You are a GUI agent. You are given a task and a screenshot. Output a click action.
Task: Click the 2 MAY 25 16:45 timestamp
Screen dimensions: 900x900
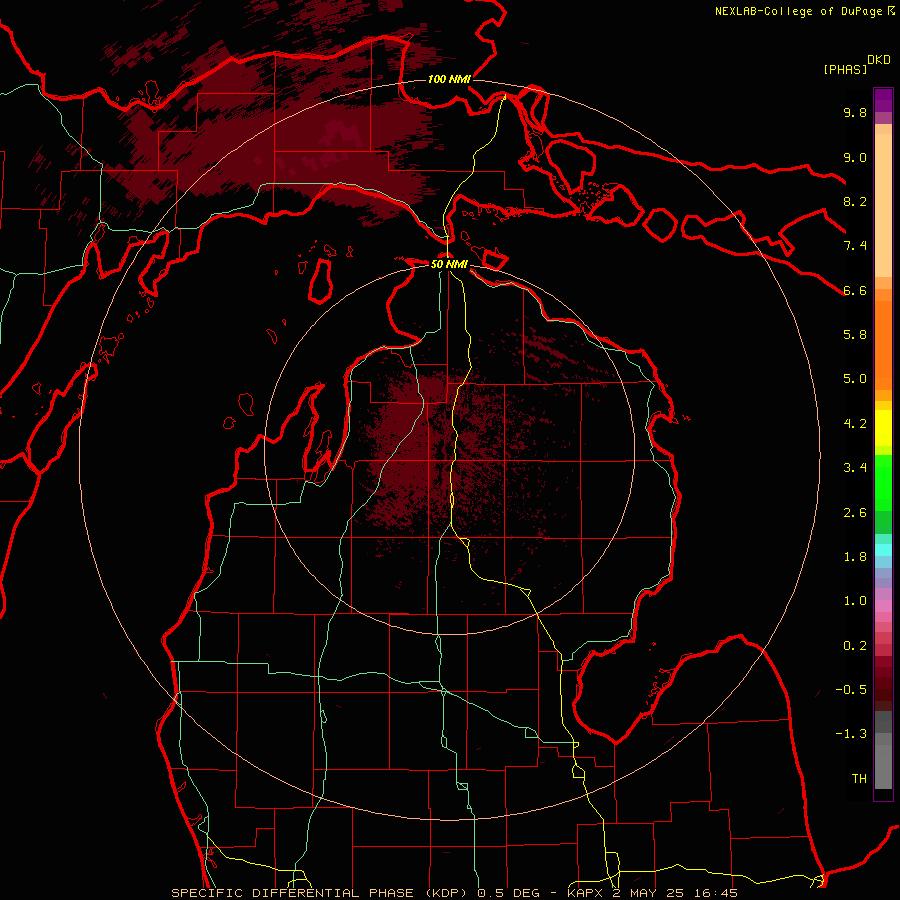(675, 893)
